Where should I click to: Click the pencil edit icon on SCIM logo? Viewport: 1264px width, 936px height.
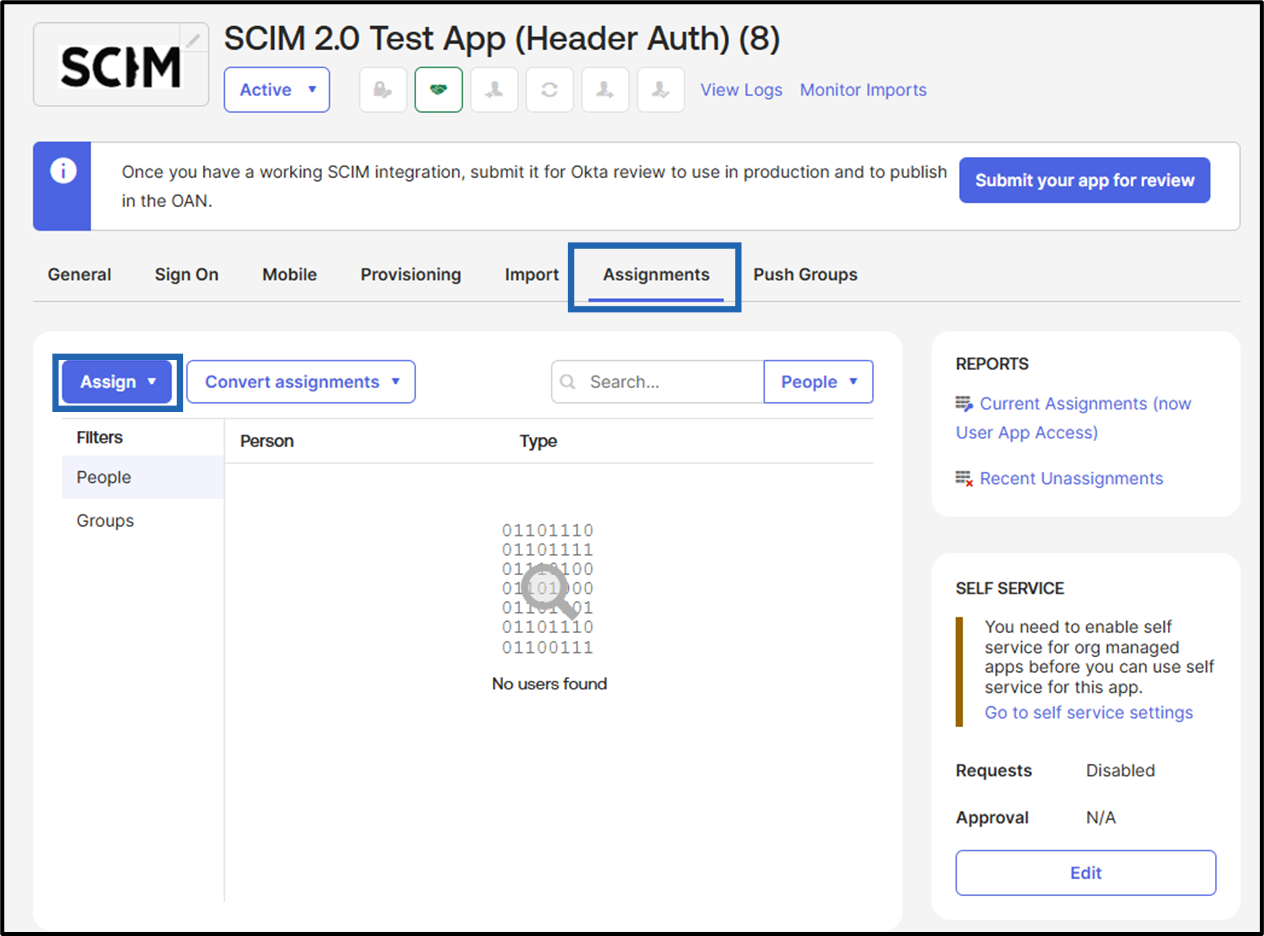(x=193, y=40)
